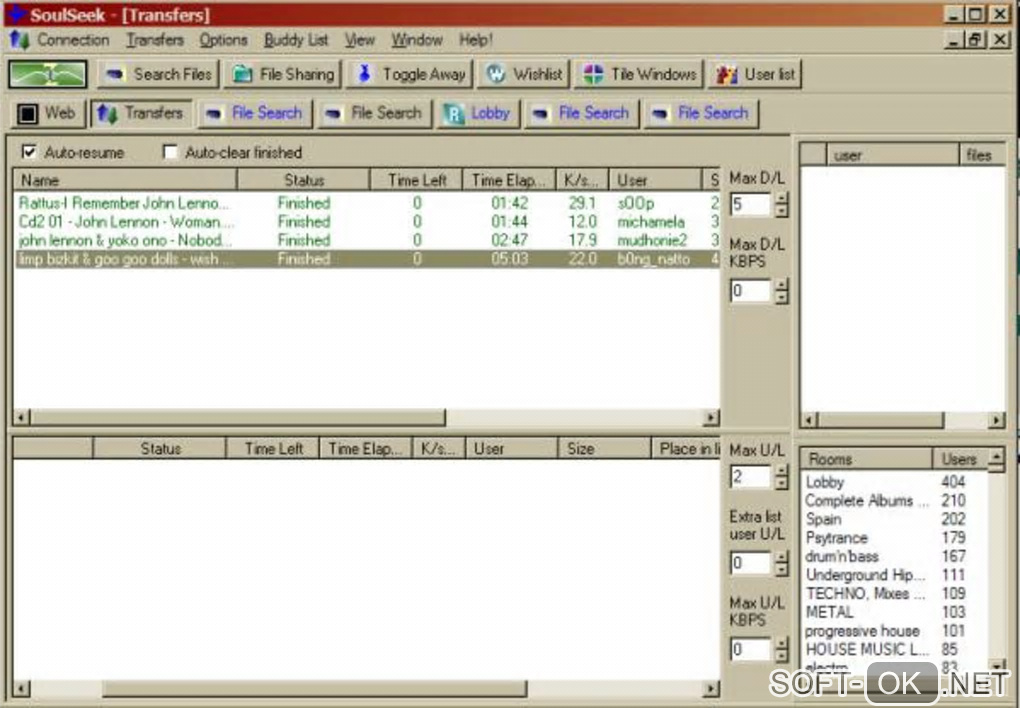This screenshot has height=708, width=1020.
Task: Click the Max D/L input field
Action: (751, 205)
